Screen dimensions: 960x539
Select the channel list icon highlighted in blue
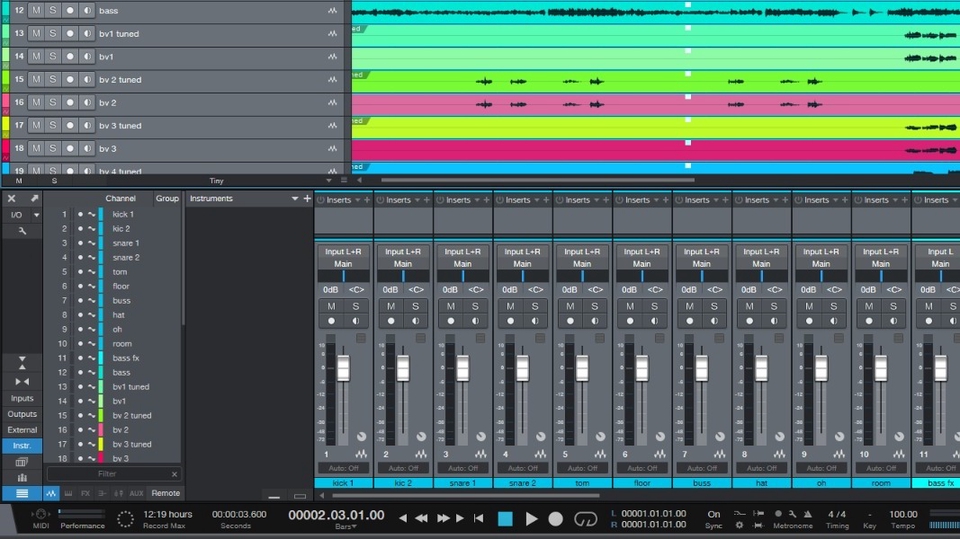click(x=22, y=493)
